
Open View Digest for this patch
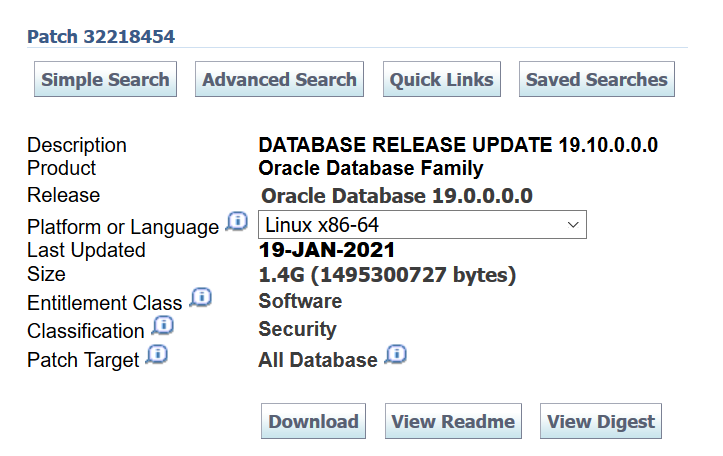pyautogui.click(x=600, y=422)
